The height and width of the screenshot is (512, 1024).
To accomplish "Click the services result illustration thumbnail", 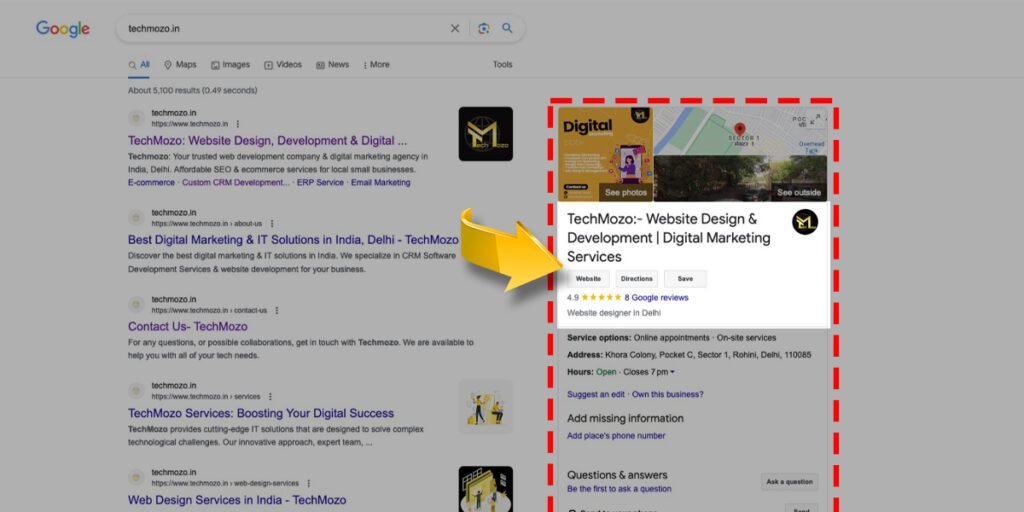I will (486, 407).
